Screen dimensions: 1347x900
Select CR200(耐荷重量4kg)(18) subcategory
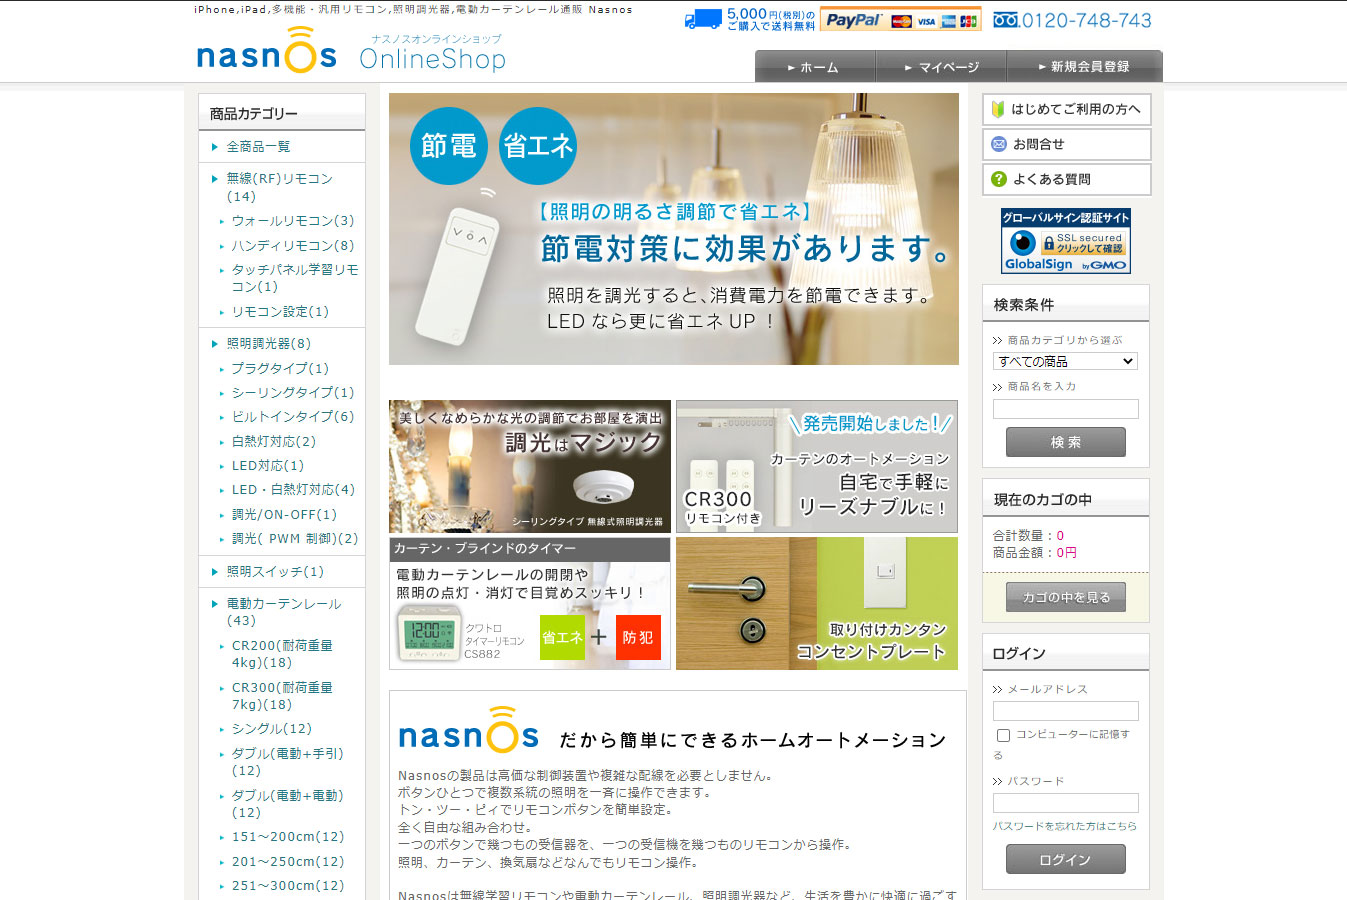point(282,654)
